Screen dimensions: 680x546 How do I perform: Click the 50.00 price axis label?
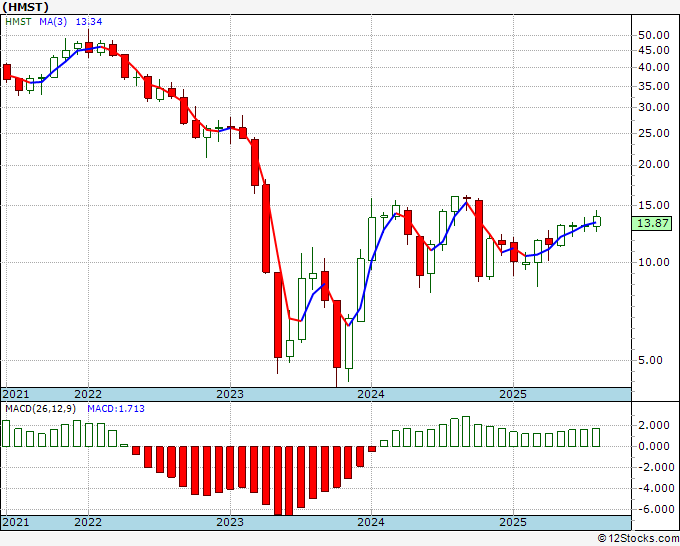pos(654,36)
